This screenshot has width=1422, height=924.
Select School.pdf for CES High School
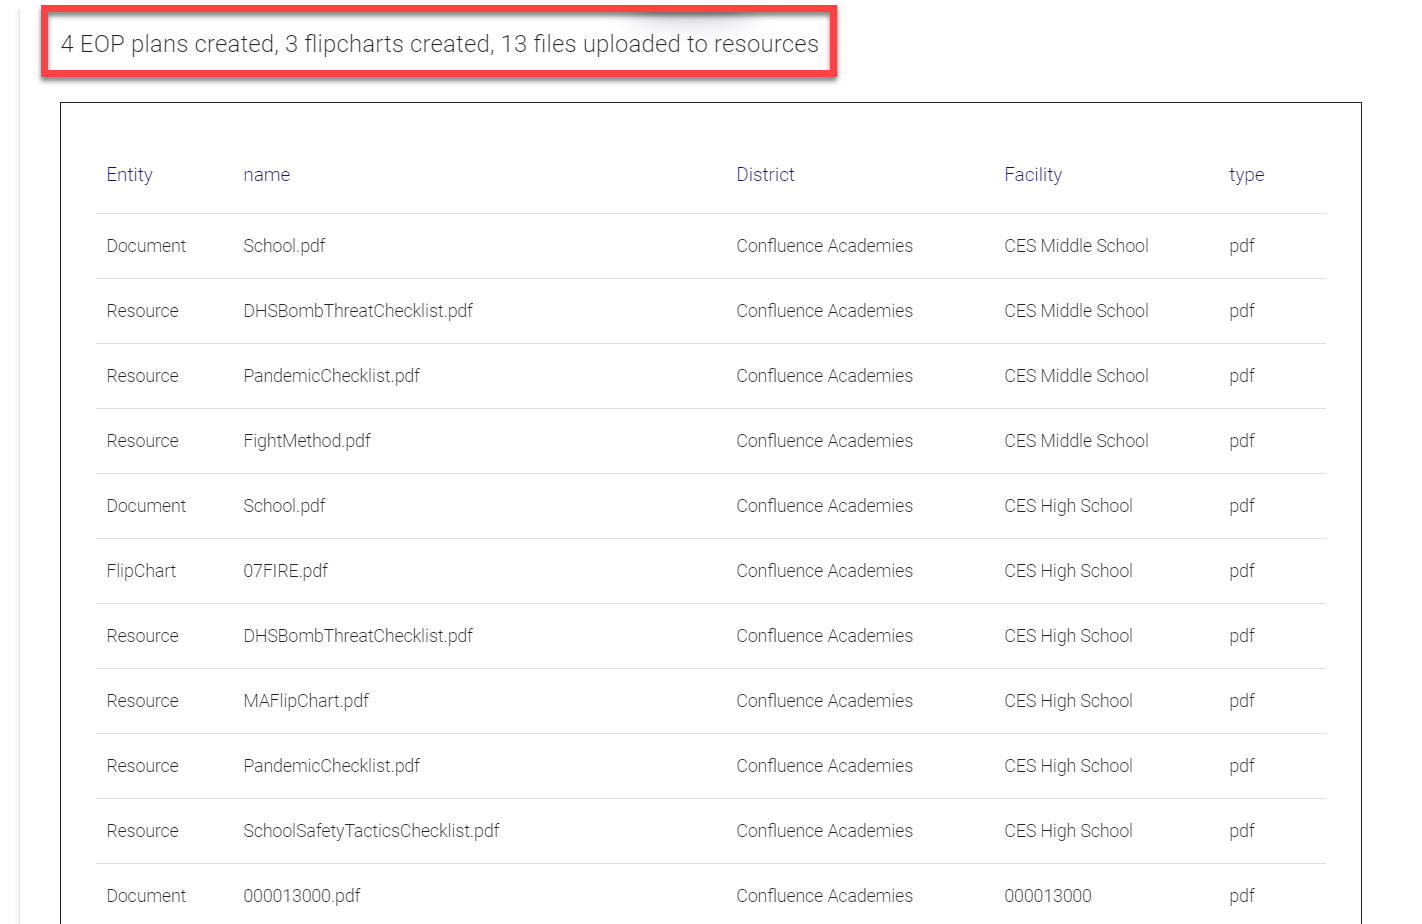point(284,506)
